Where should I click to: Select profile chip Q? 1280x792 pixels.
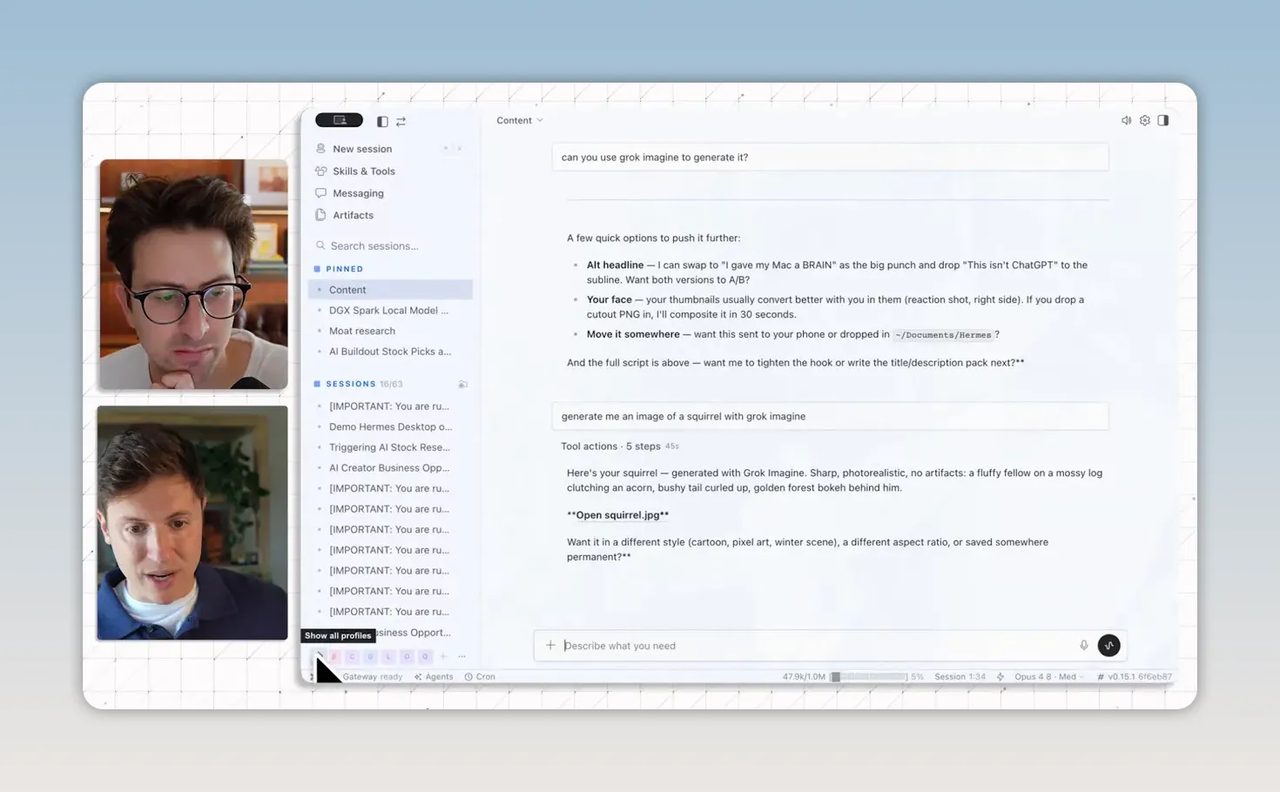point(425,657)
